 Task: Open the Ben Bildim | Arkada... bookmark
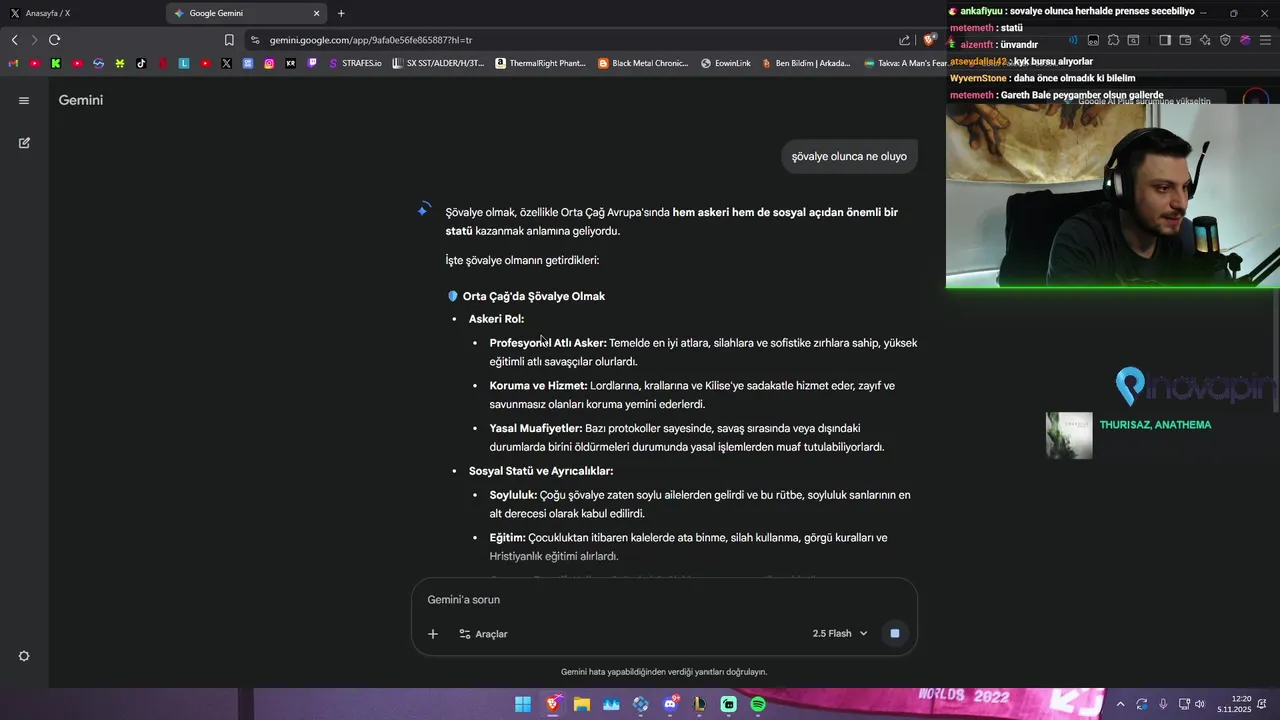pyautogui.click(x=806, y=63)
